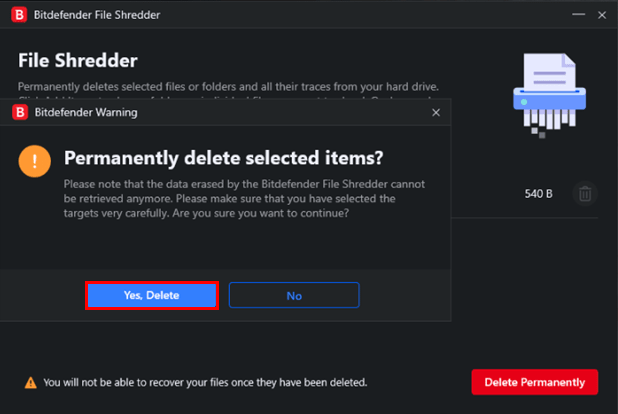Click the not able to recover files notice

point(205,382)
